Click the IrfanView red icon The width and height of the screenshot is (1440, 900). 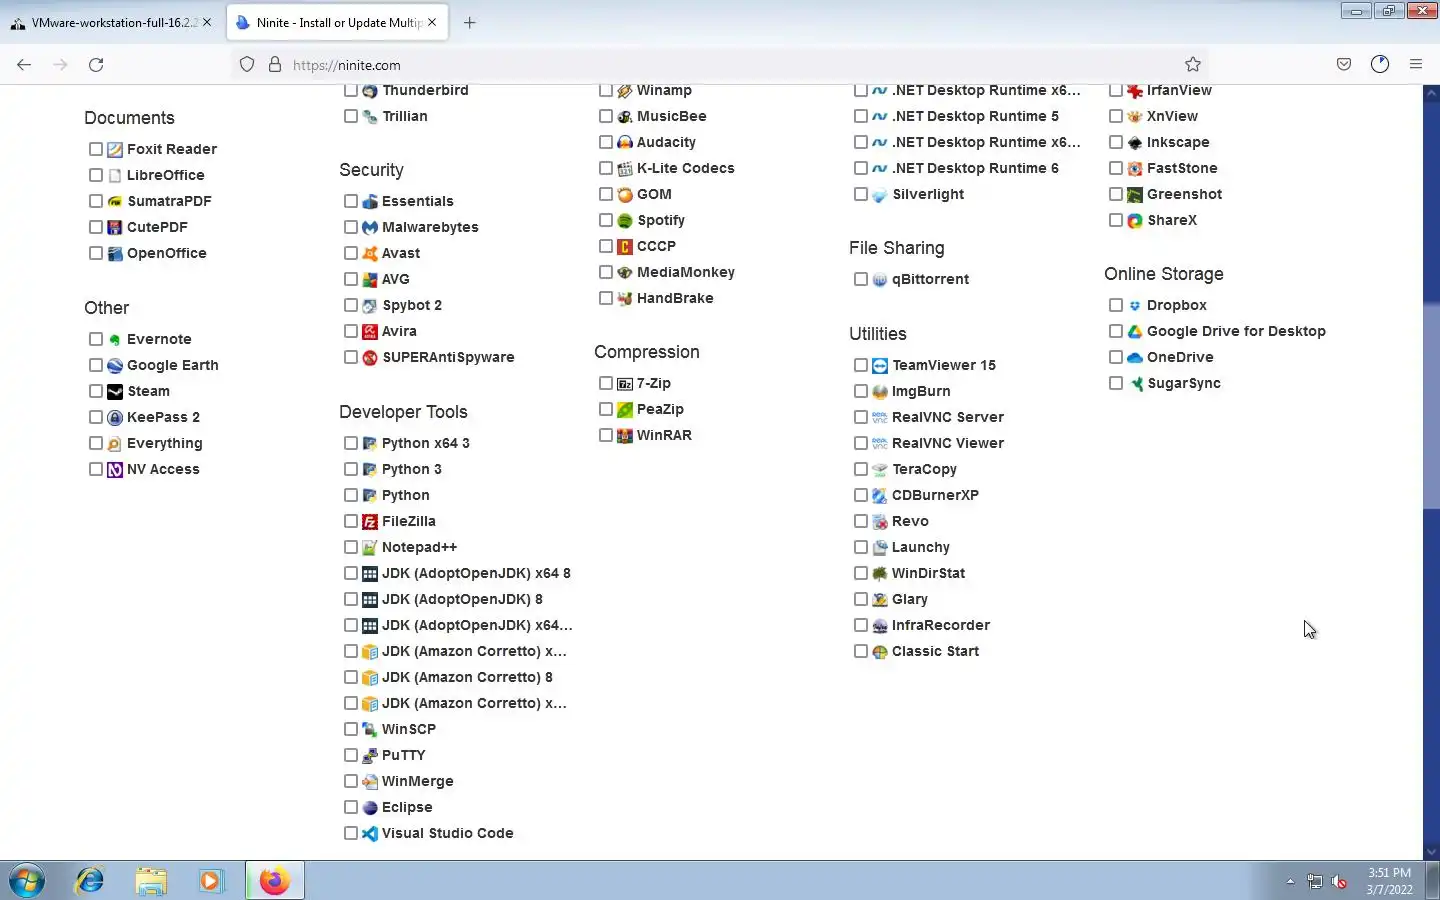tap(1135, 90)
